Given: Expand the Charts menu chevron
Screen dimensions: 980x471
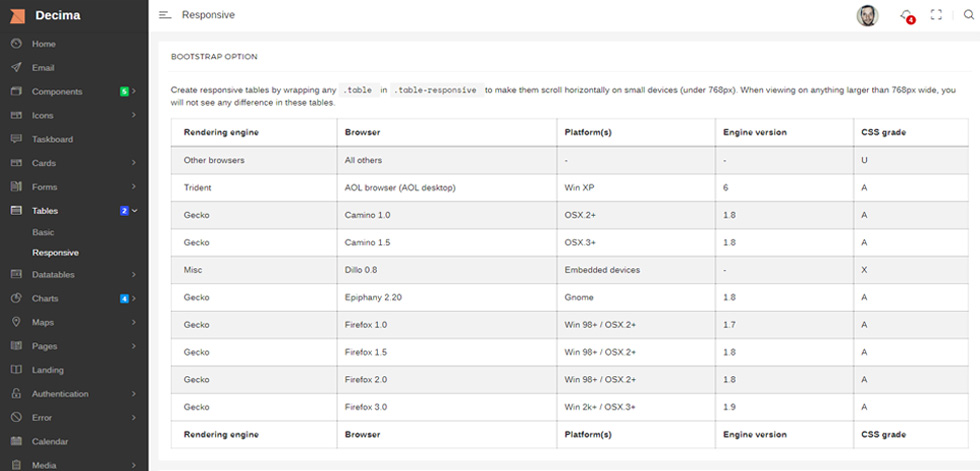Looking at the screenshot, I should point(134,298).
